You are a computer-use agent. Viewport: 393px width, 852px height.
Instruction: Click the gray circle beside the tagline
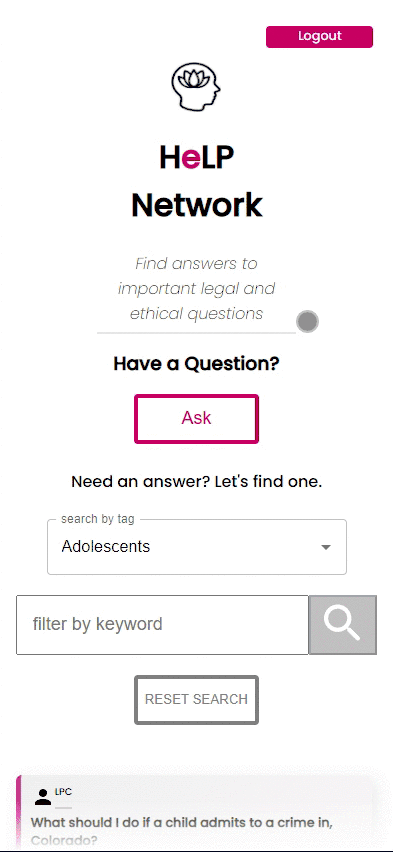(308, 322)
